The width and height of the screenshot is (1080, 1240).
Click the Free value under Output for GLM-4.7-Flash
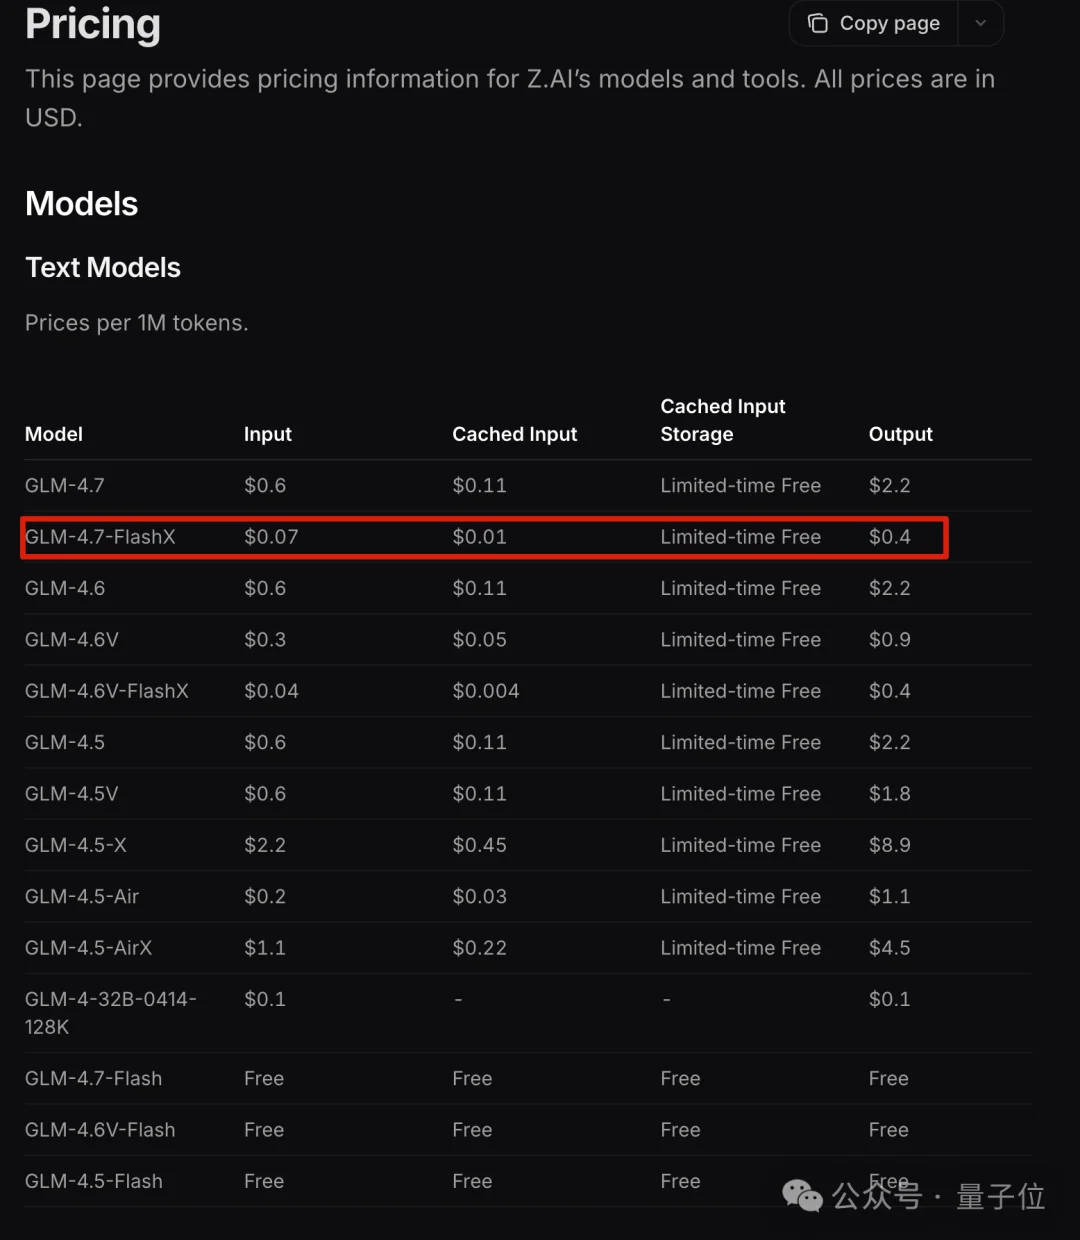[x=888, y=1078]
